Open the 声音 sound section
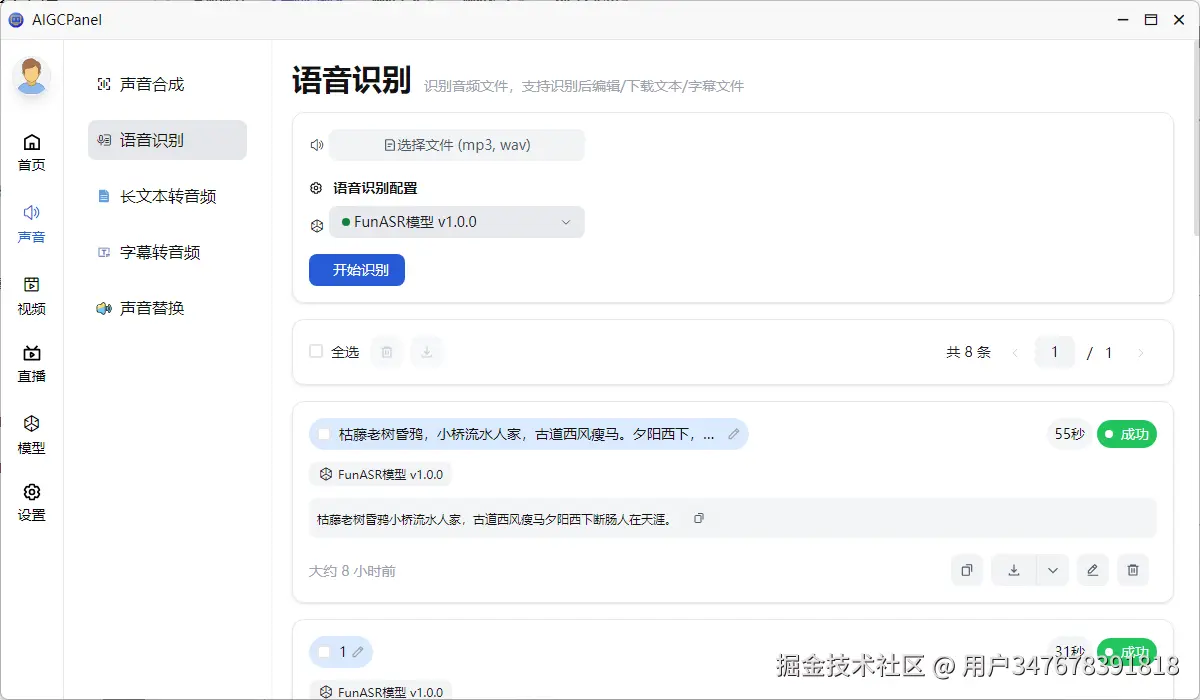 pos(32,224)
